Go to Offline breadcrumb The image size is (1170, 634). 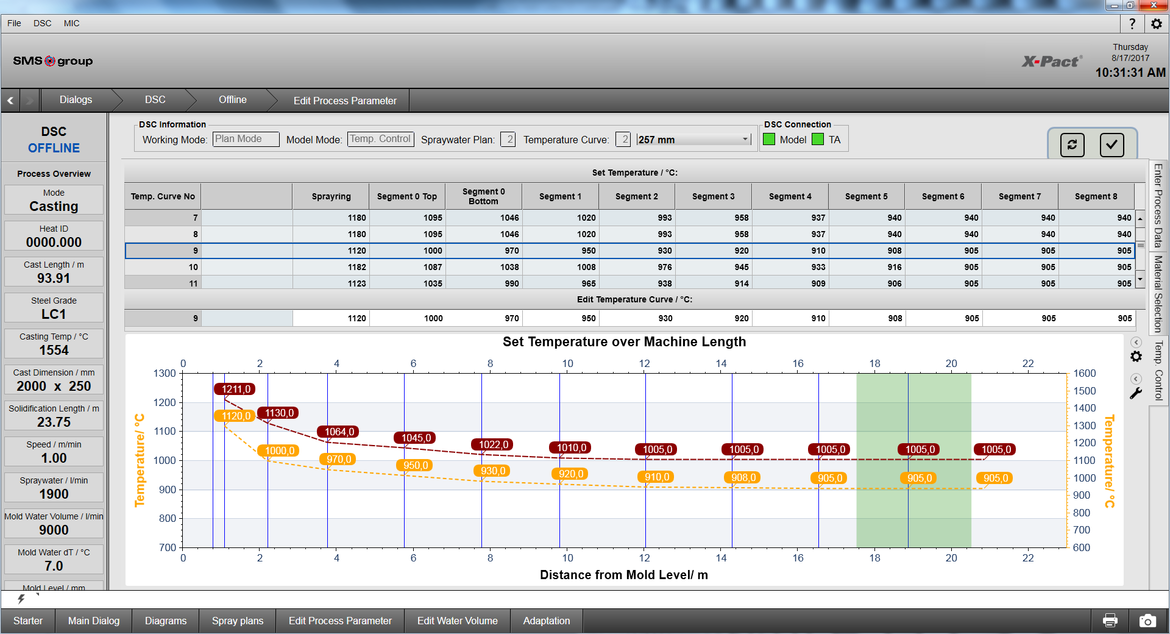click(233, 100)
